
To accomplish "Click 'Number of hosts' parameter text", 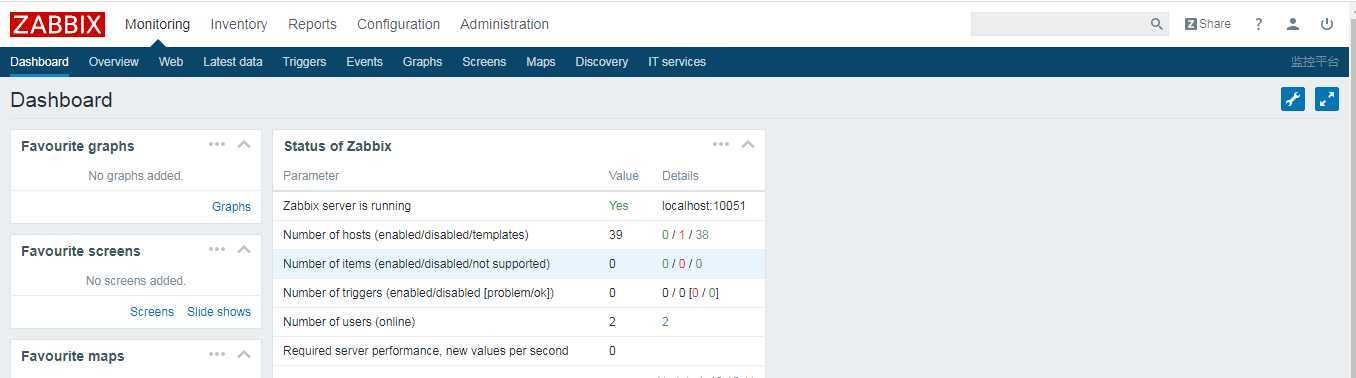I will pos(406,235).
